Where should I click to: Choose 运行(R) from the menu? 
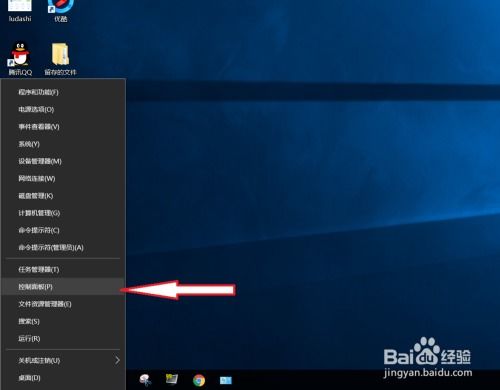(63, 339)
